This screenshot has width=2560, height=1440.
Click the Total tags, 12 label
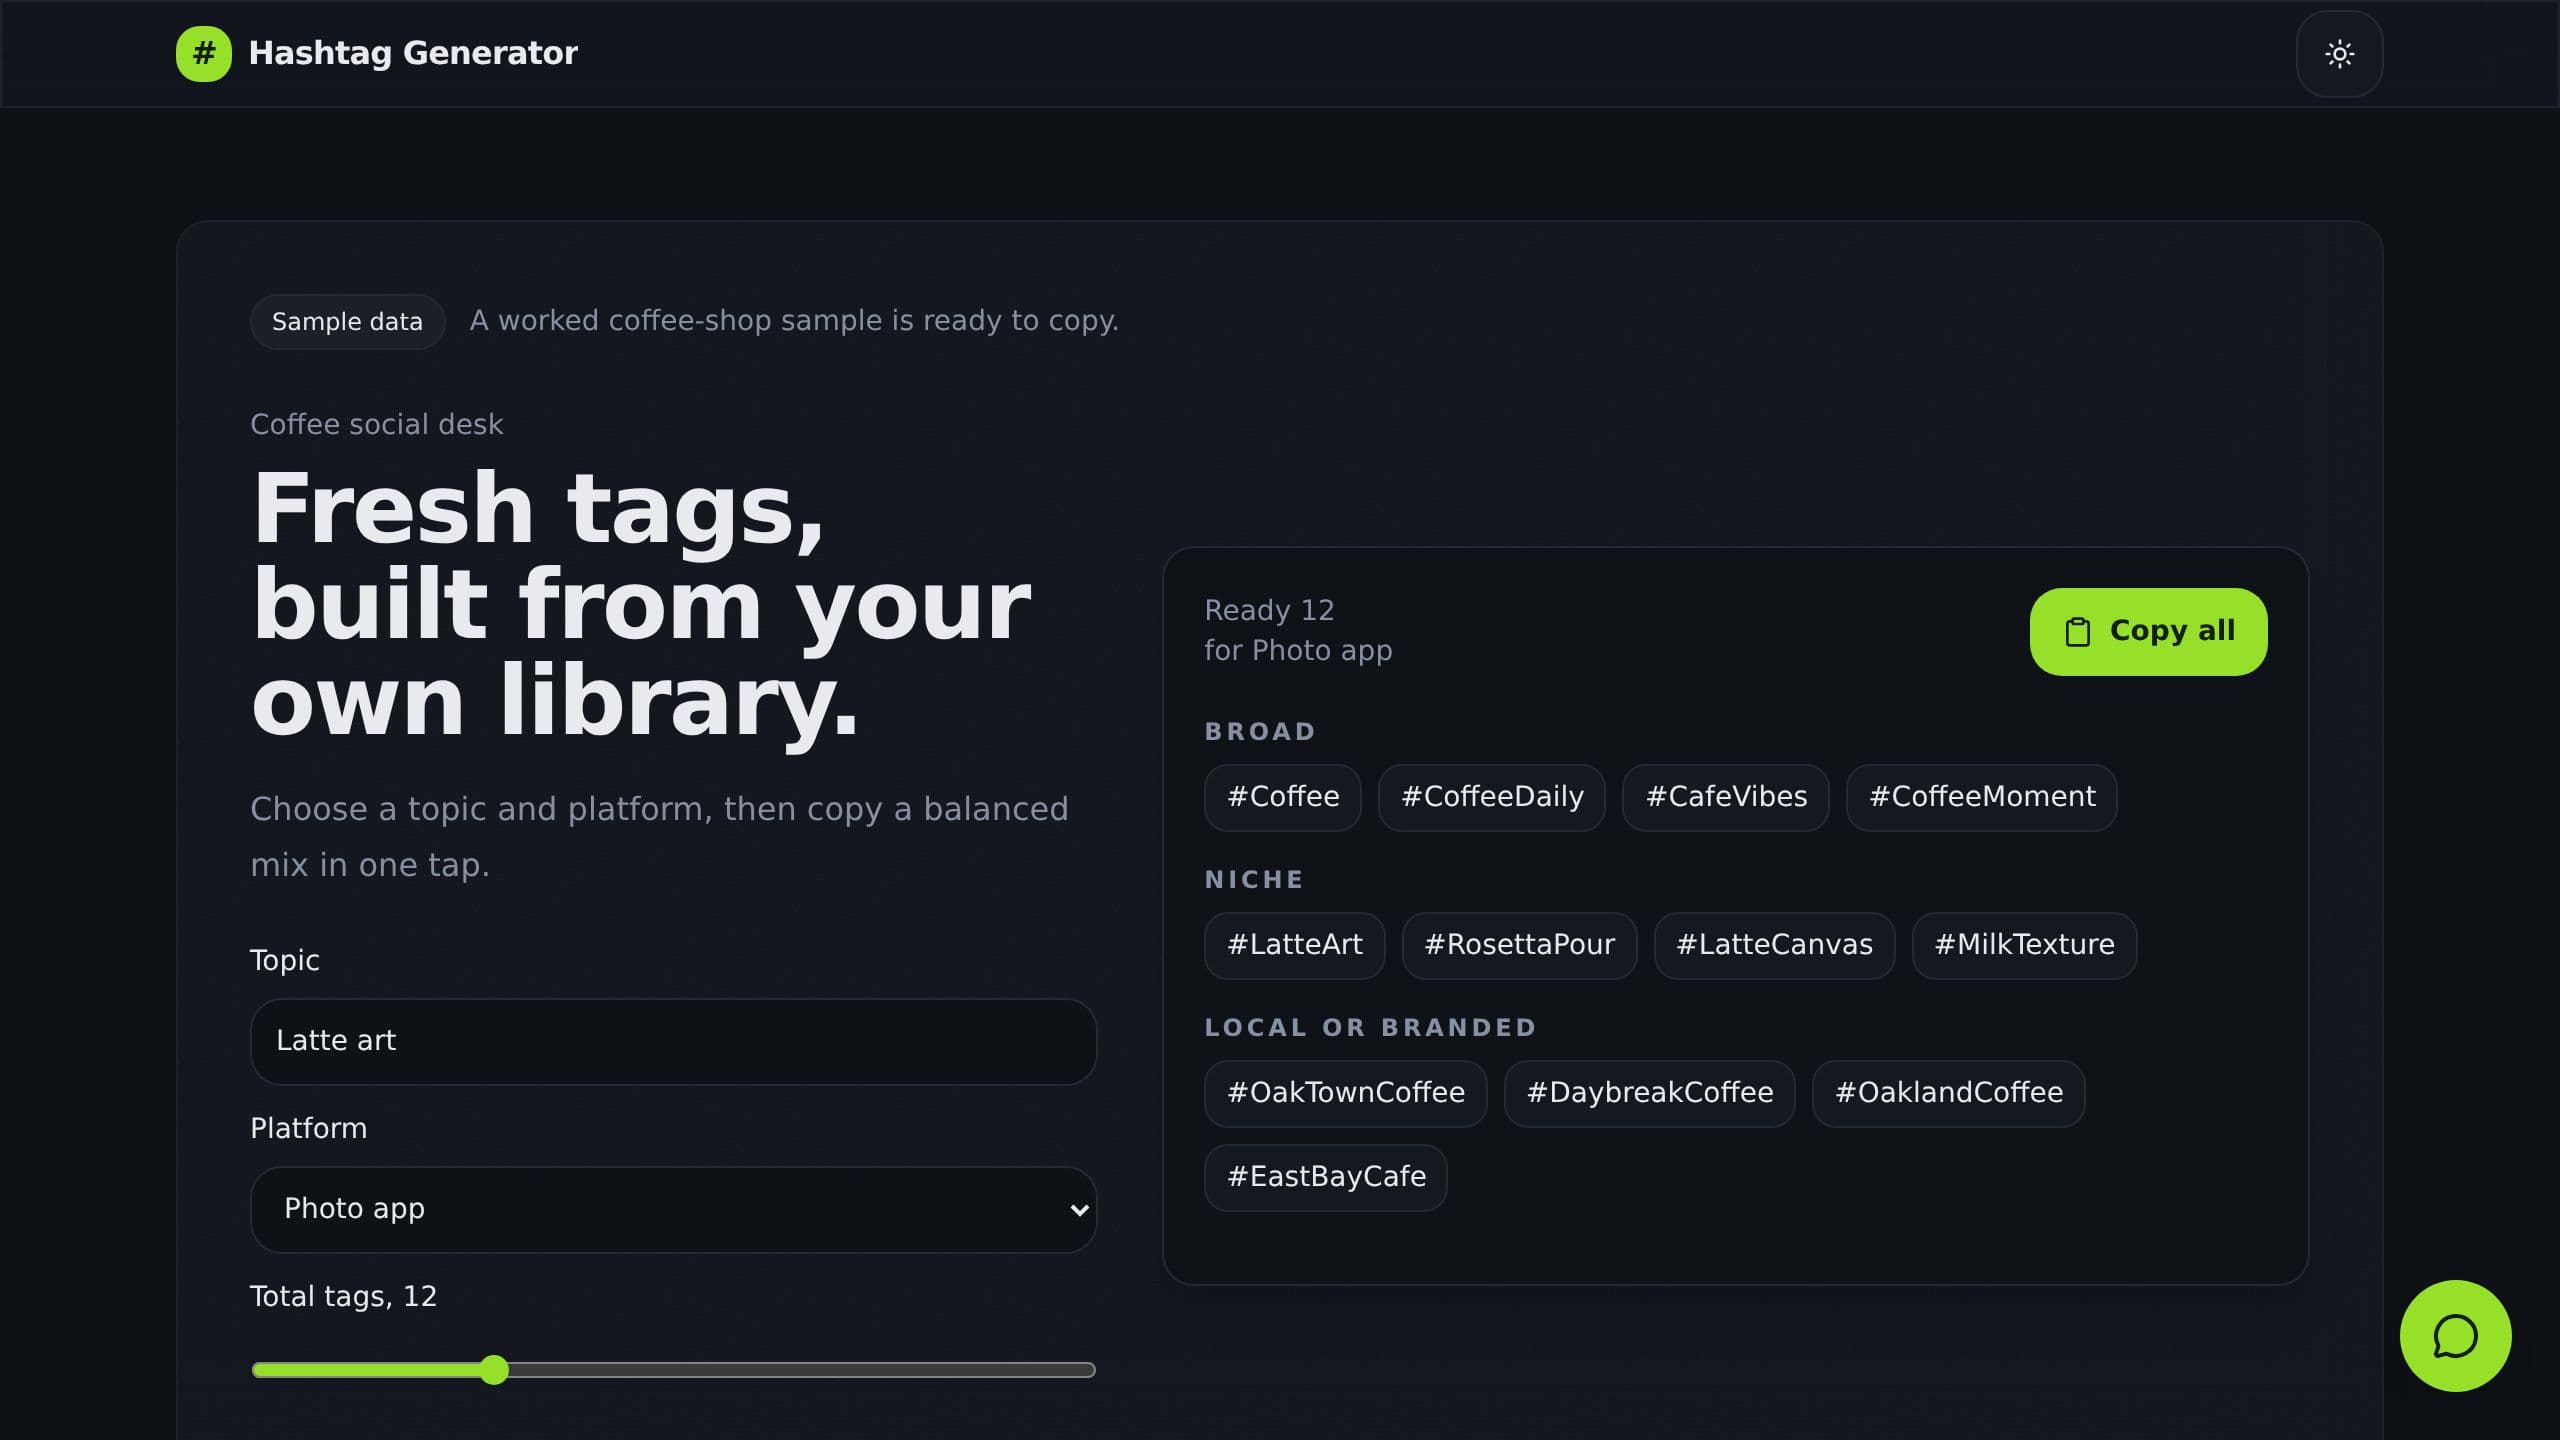point(343,1297)
